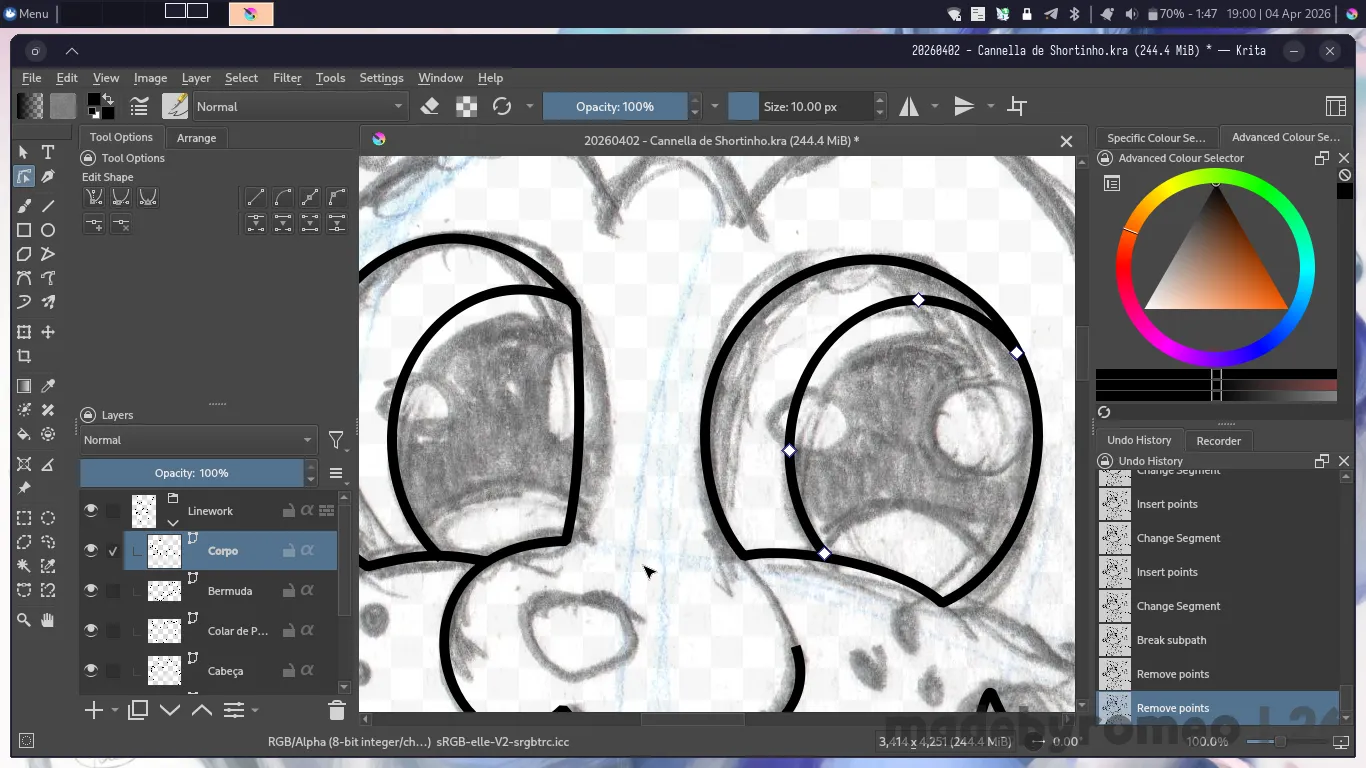Pick the Zoom magnifier tool
The image size is (1366, 768).
pyautogui.click(x=24, y=620)
